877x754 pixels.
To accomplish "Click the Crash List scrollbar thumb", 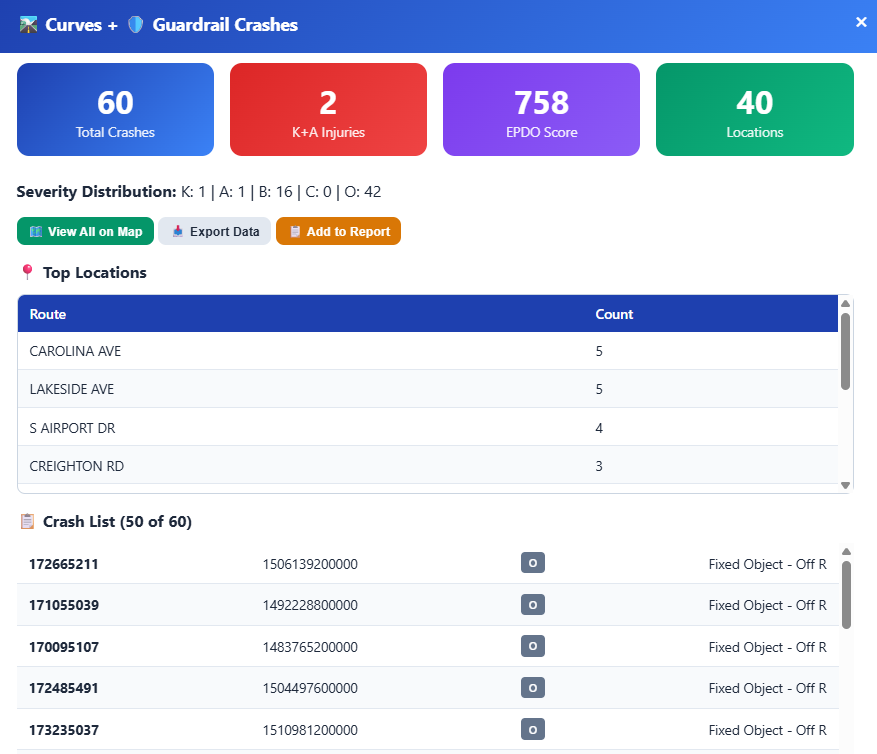I will [846, 594].
